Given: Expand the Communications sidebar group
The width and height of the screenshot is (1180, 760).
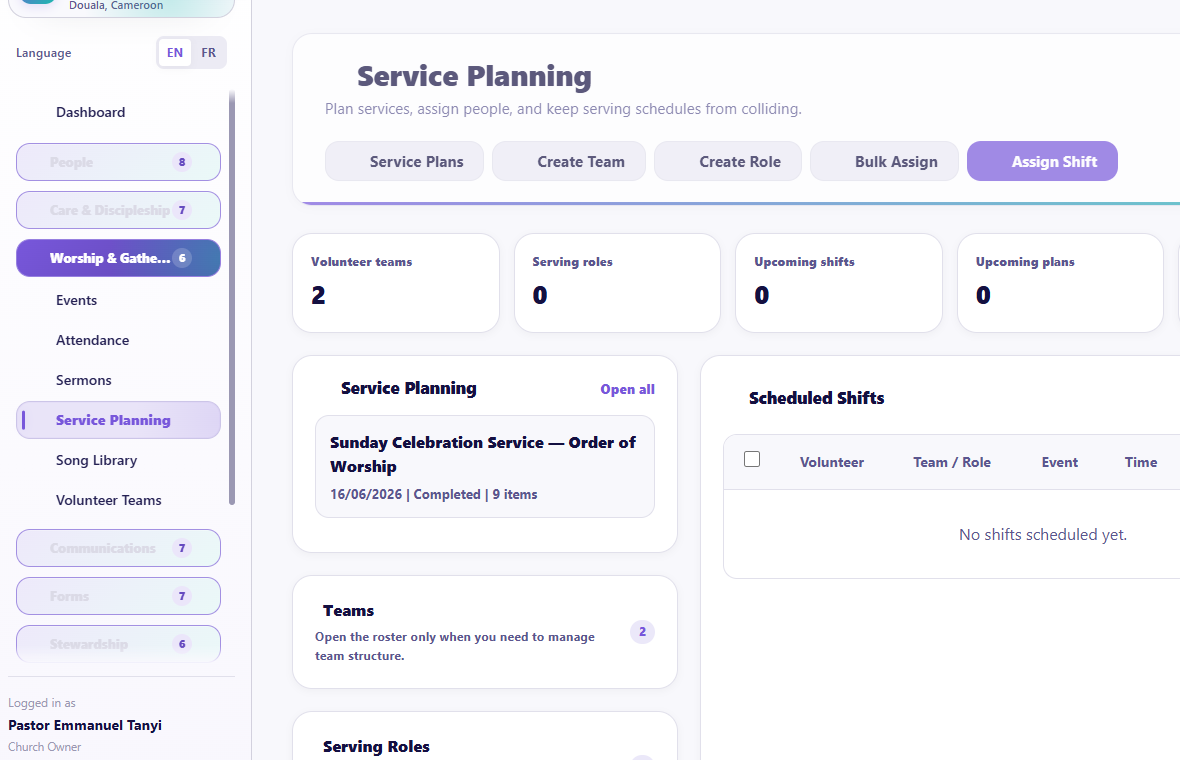Looking at the screenshot, I should [x=118, y=548].
